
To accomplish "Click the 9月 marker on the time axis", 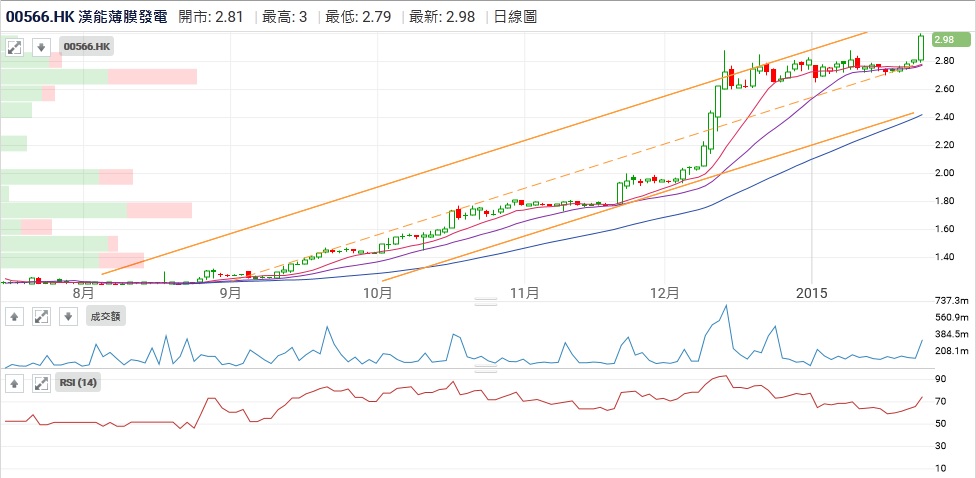I will (230, 293).
